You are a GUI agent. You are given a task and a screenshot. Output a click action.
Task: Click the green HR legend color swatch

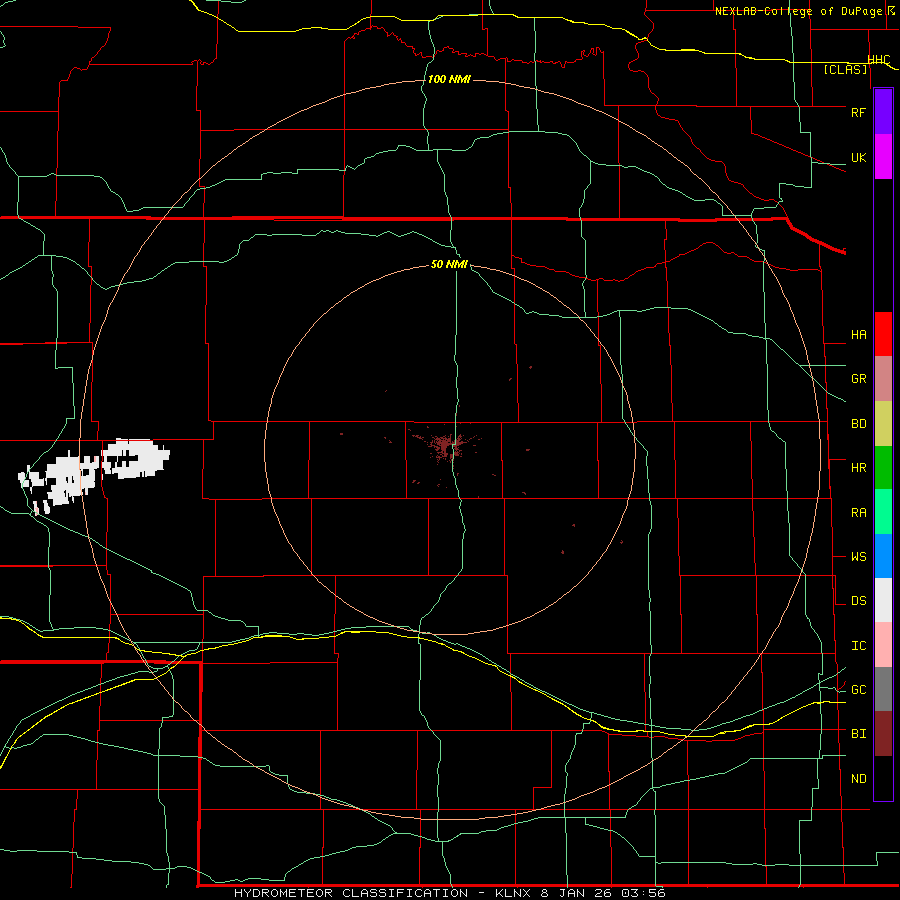click(x=883, y=467)
